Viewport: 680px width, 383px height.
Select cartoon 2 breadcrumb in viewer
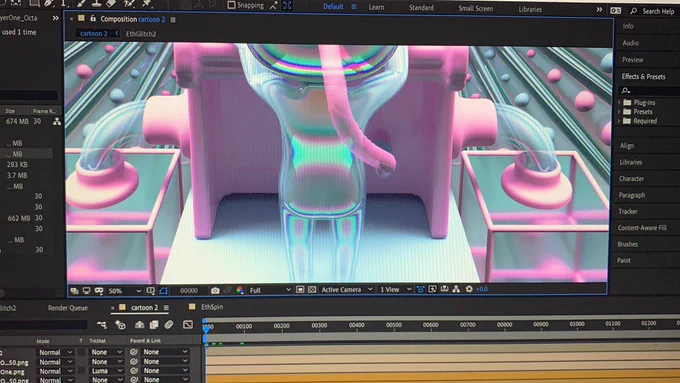point(94,33)
